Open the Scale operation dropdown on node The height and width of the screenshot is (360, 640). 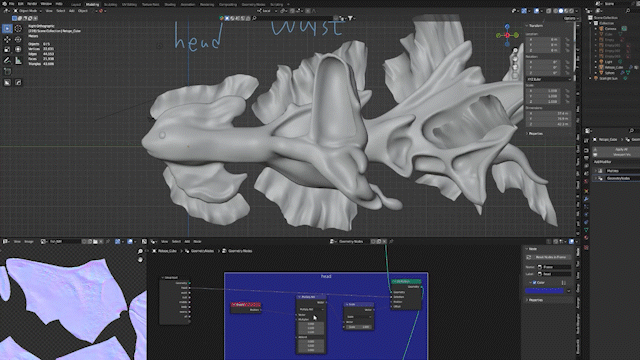[358, 317]
